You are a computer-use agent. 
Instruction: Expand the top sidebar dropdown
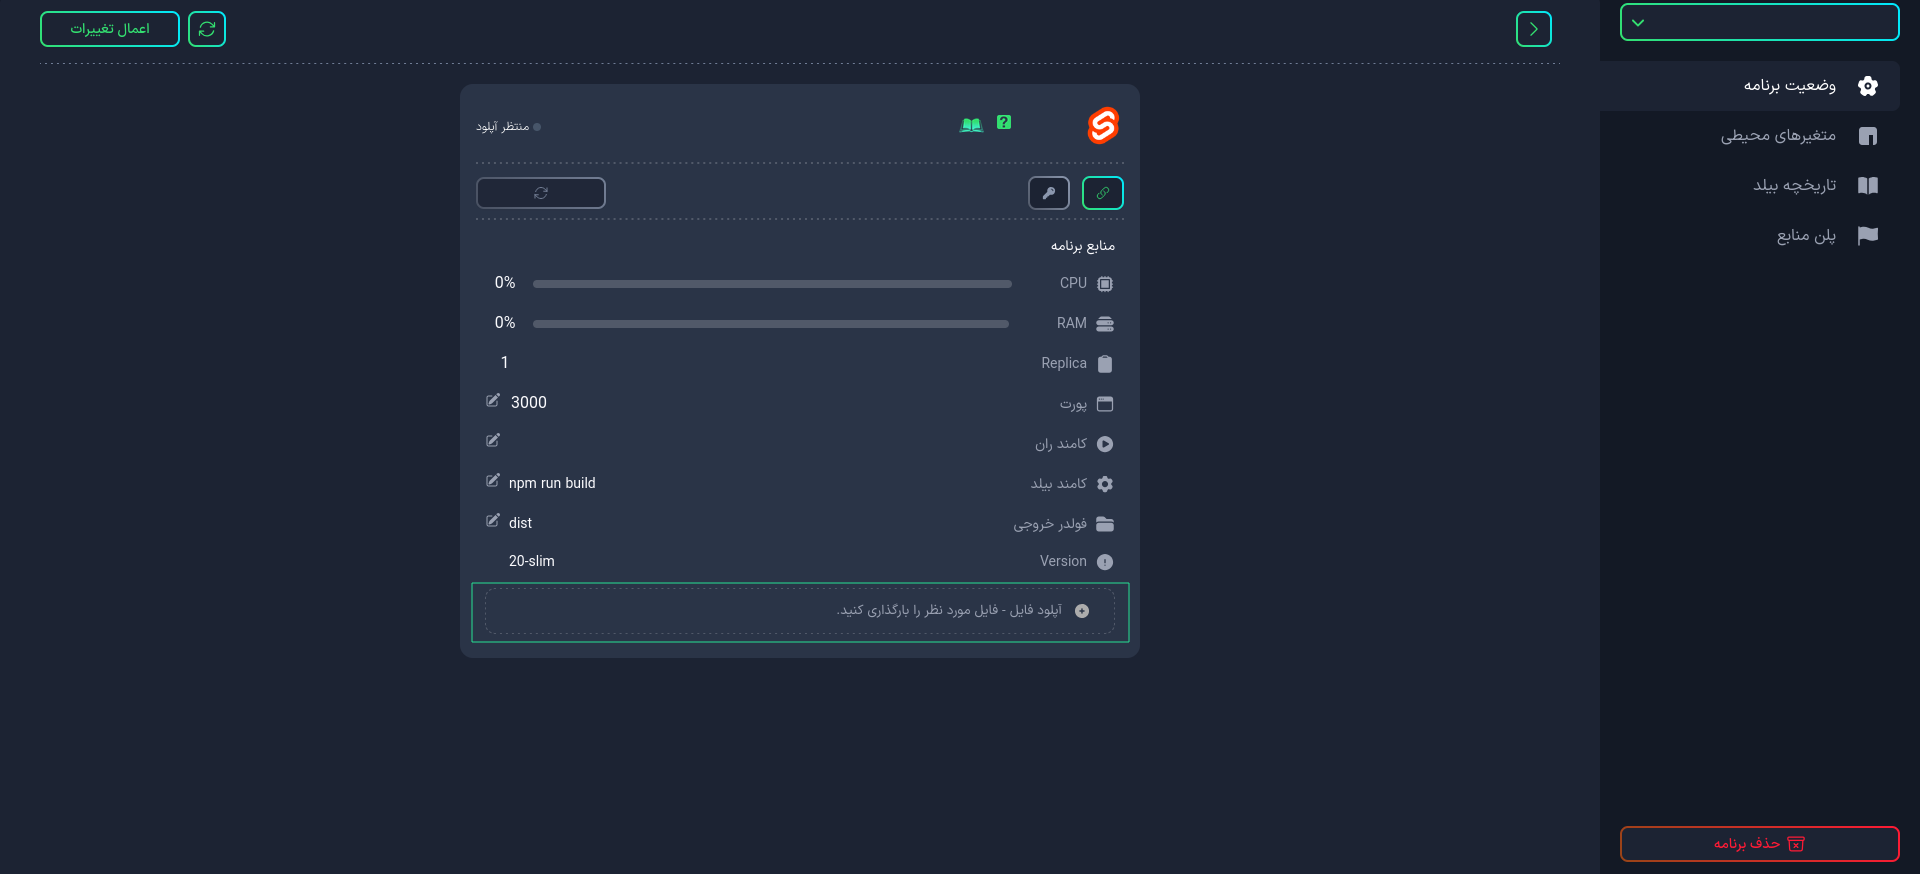tap(1759, 22)
